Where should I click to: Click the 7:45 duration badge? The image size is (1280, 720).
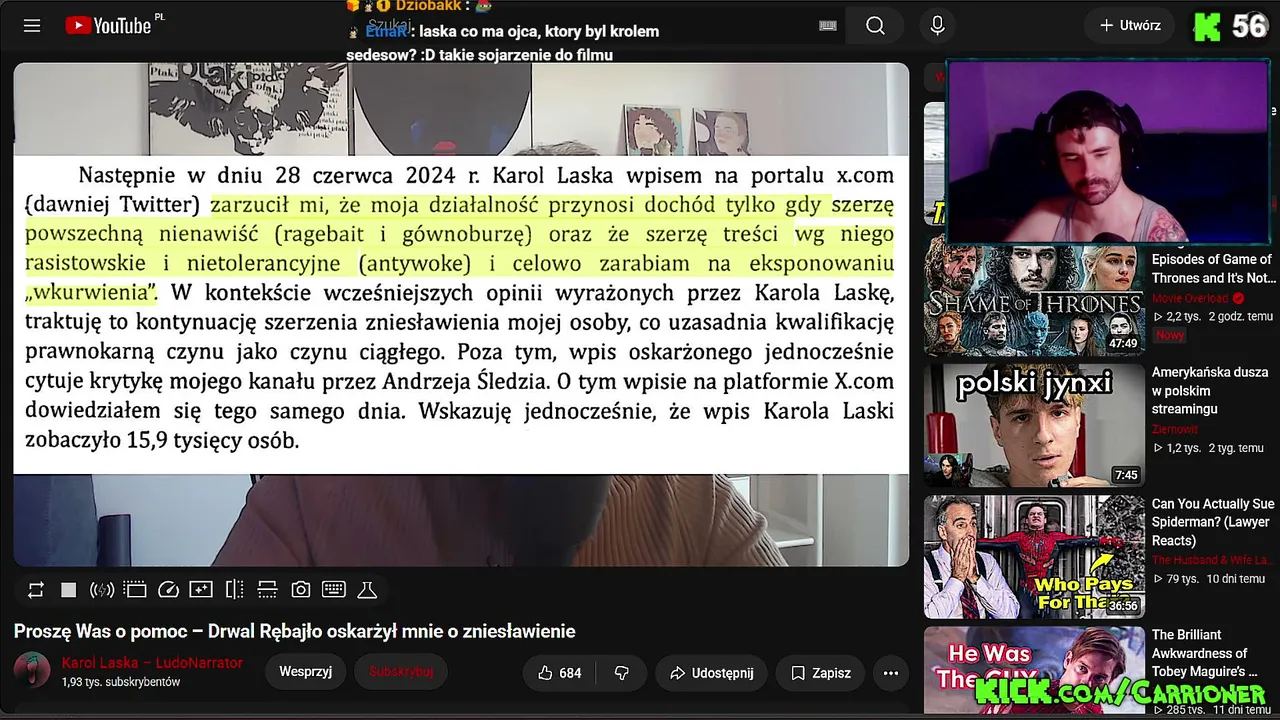click(1126, 475)
